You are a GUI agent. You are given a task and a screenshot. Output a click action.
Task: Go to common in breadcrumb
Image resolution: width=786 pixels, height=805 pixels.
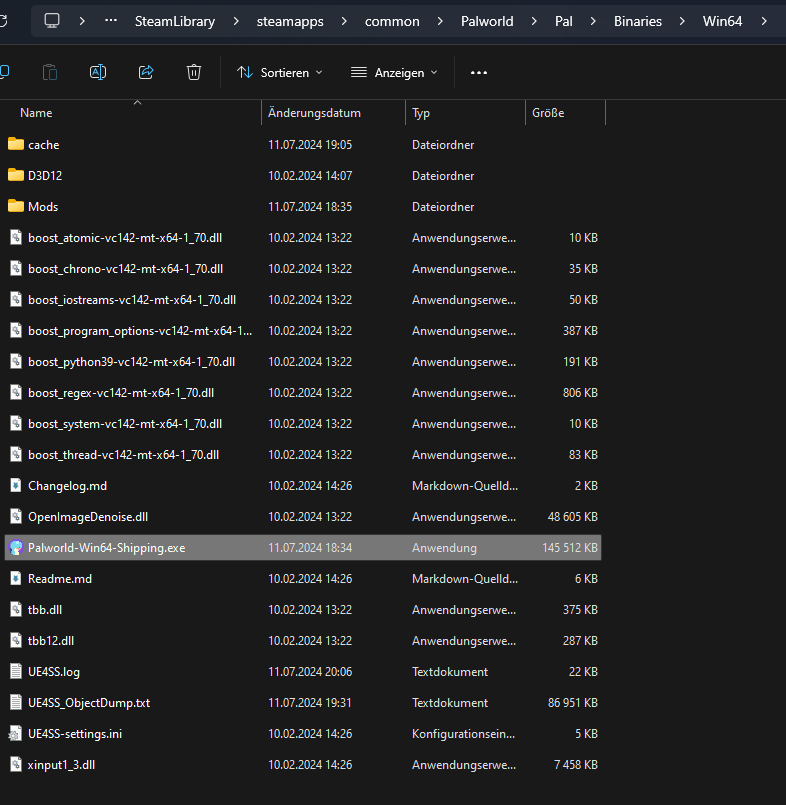392,21
